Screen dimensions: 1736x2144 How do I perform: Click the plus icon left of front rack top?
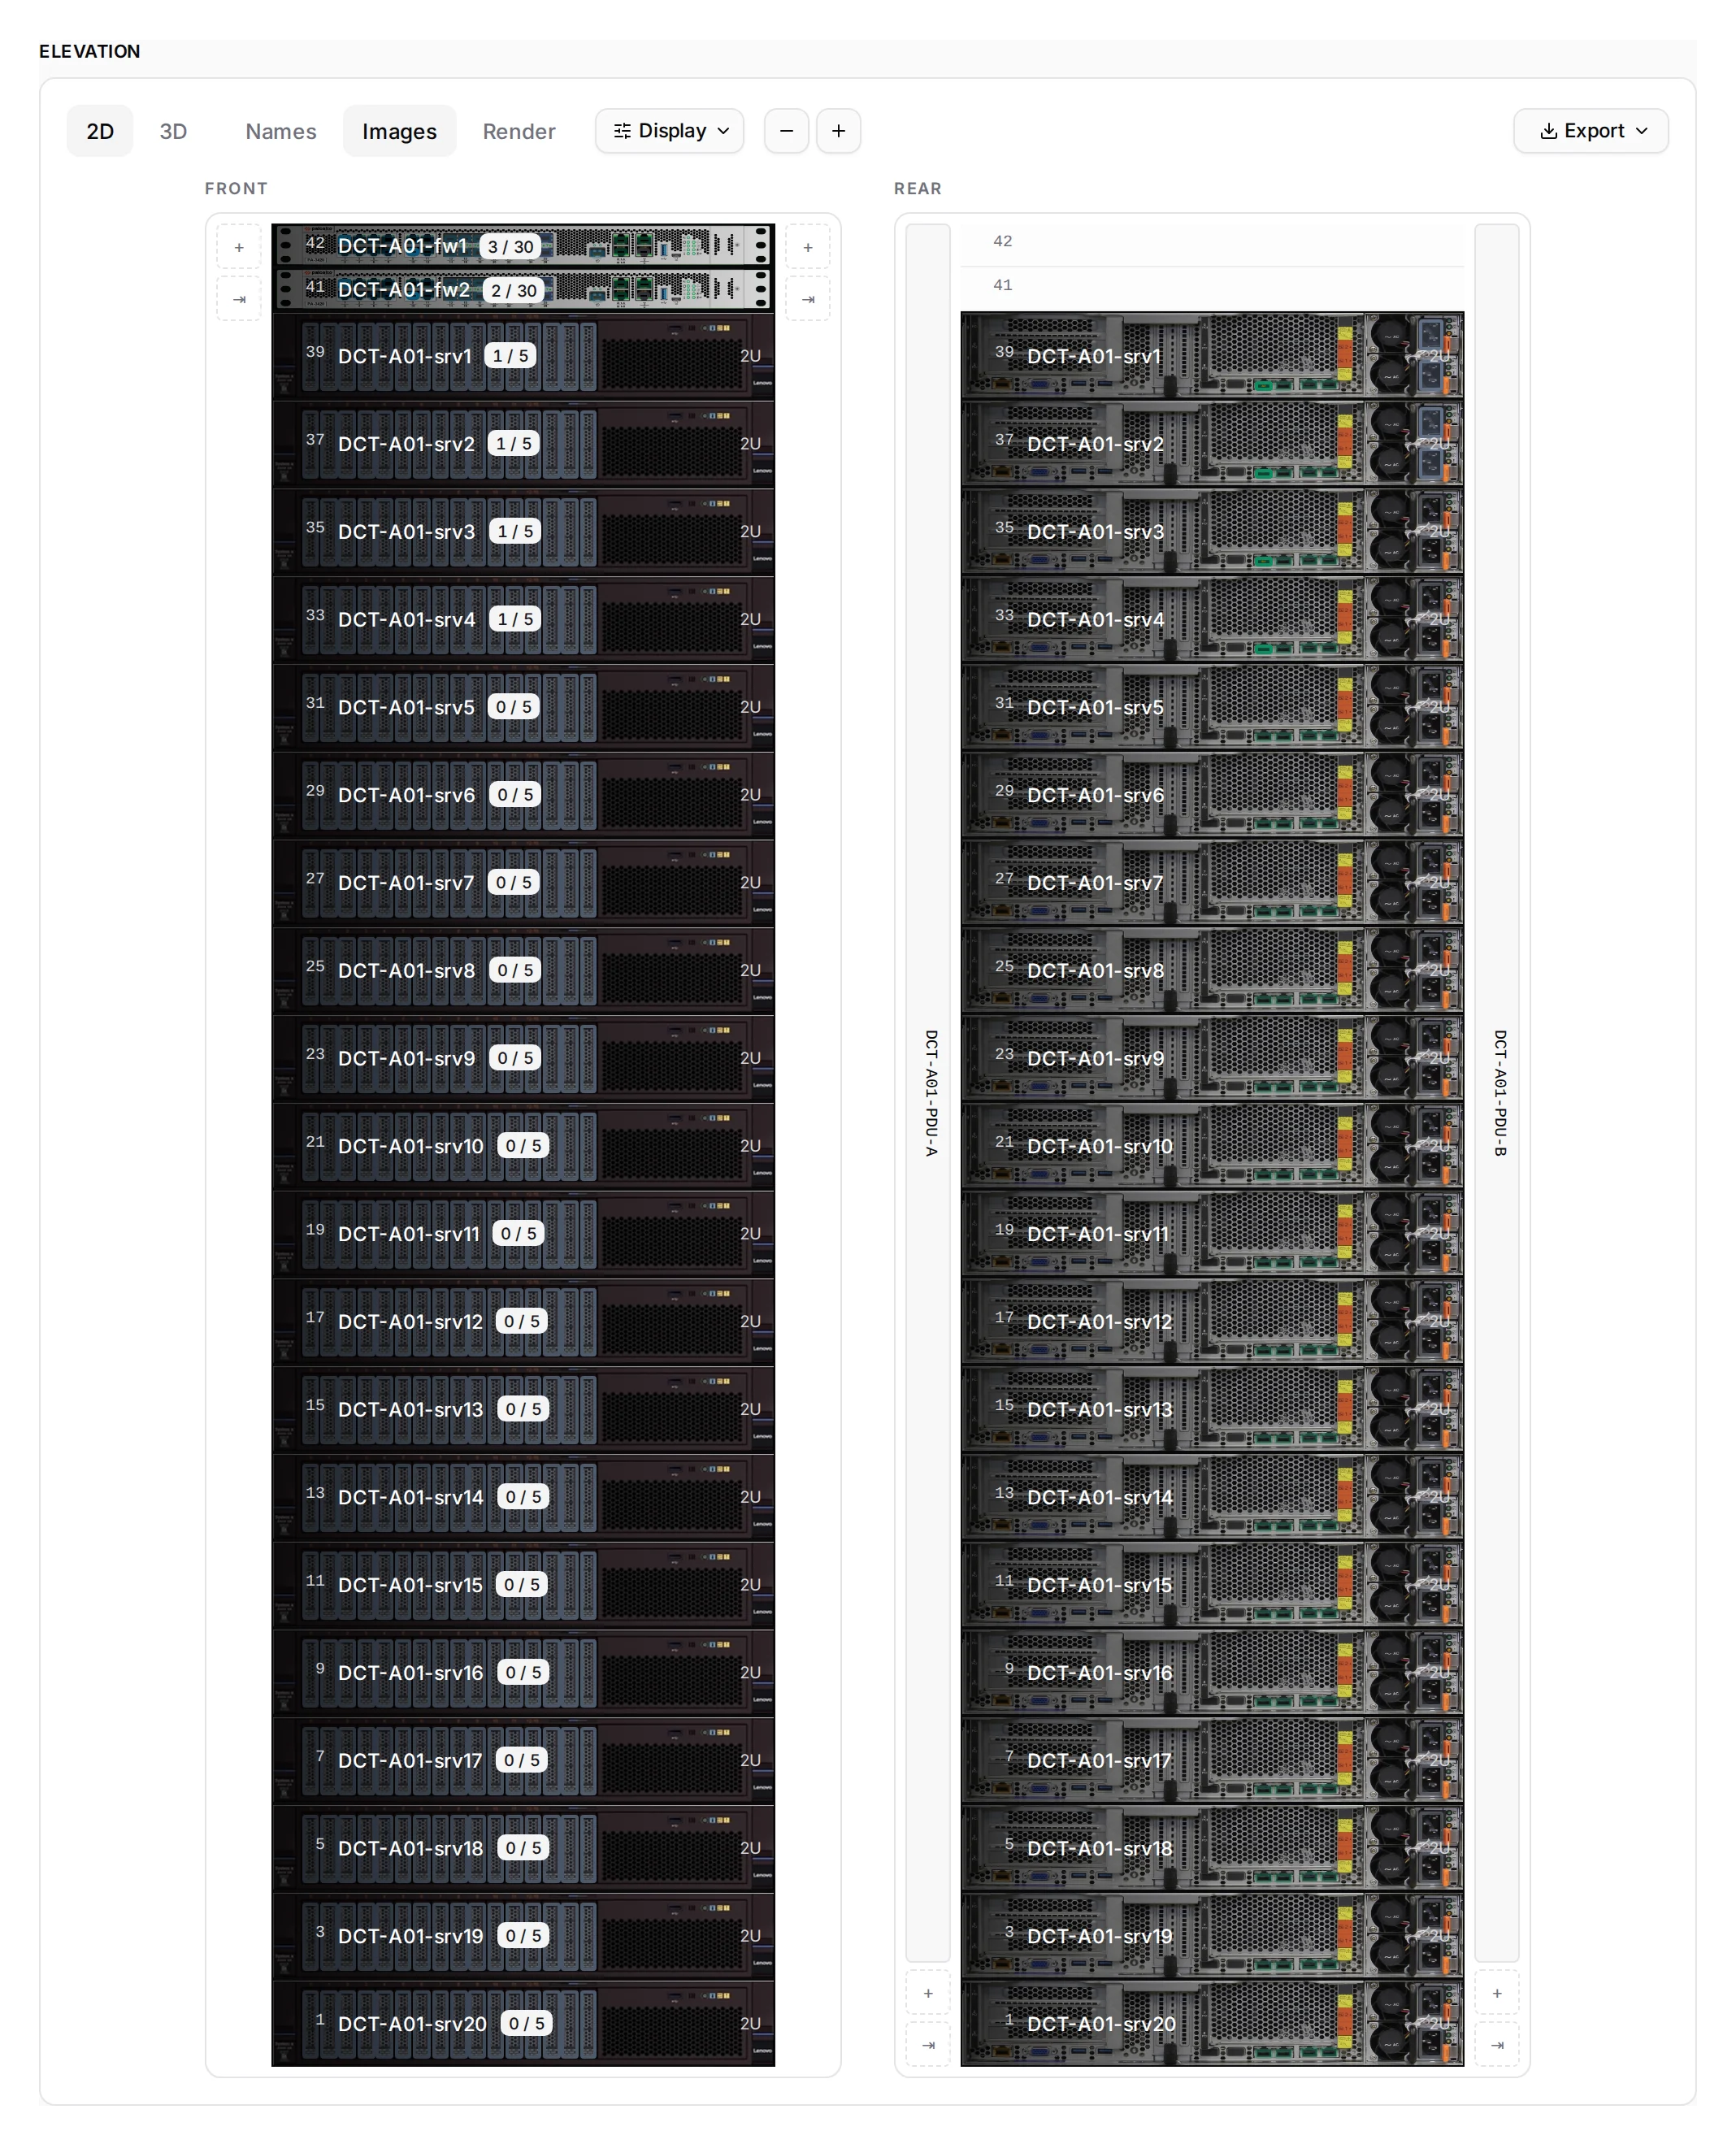point(239,247)
